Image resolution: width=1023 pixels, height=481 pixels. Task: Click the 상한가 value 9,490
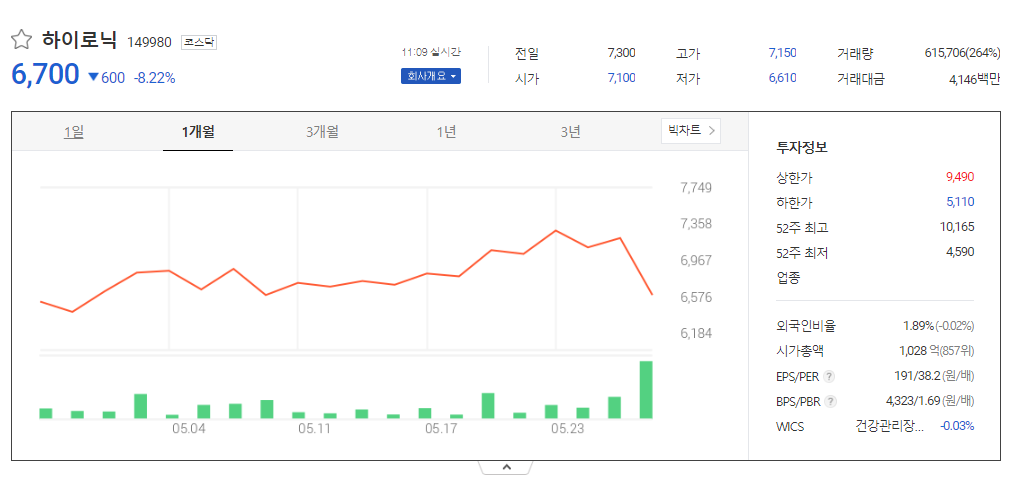coord(960,177)
